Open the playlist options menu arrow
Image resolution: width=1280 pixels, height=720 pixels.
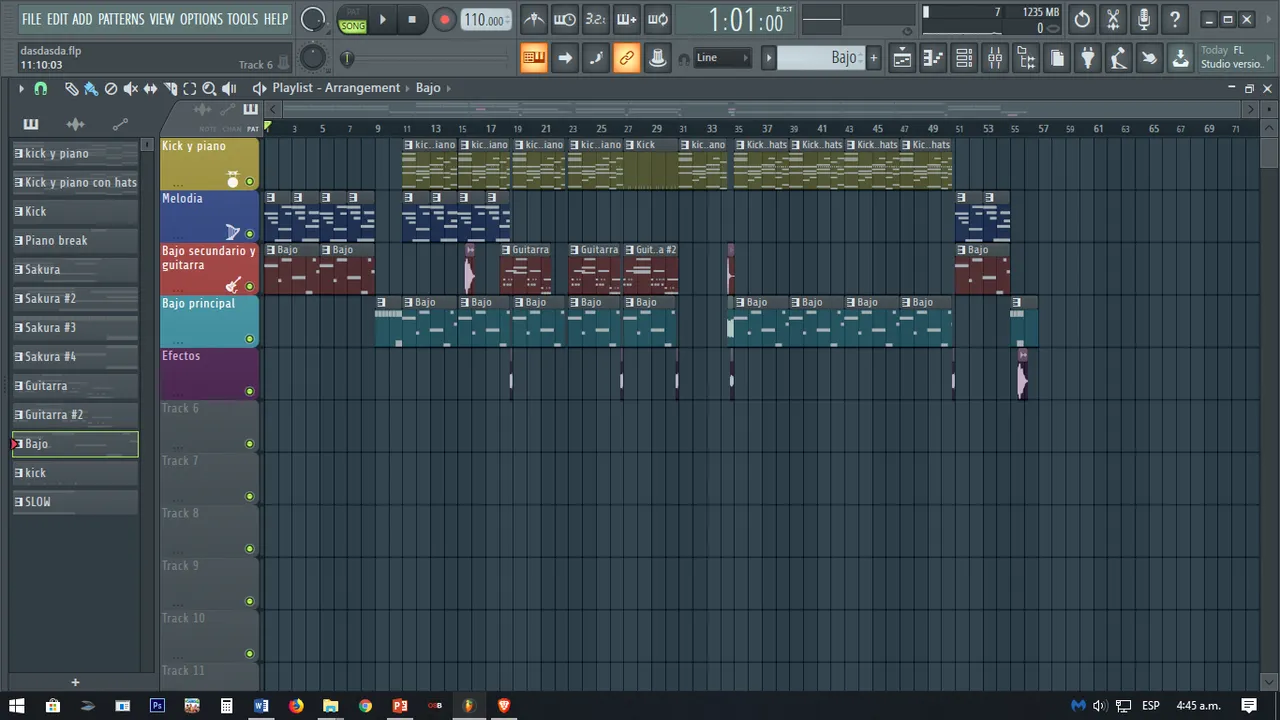coord(20,88)
